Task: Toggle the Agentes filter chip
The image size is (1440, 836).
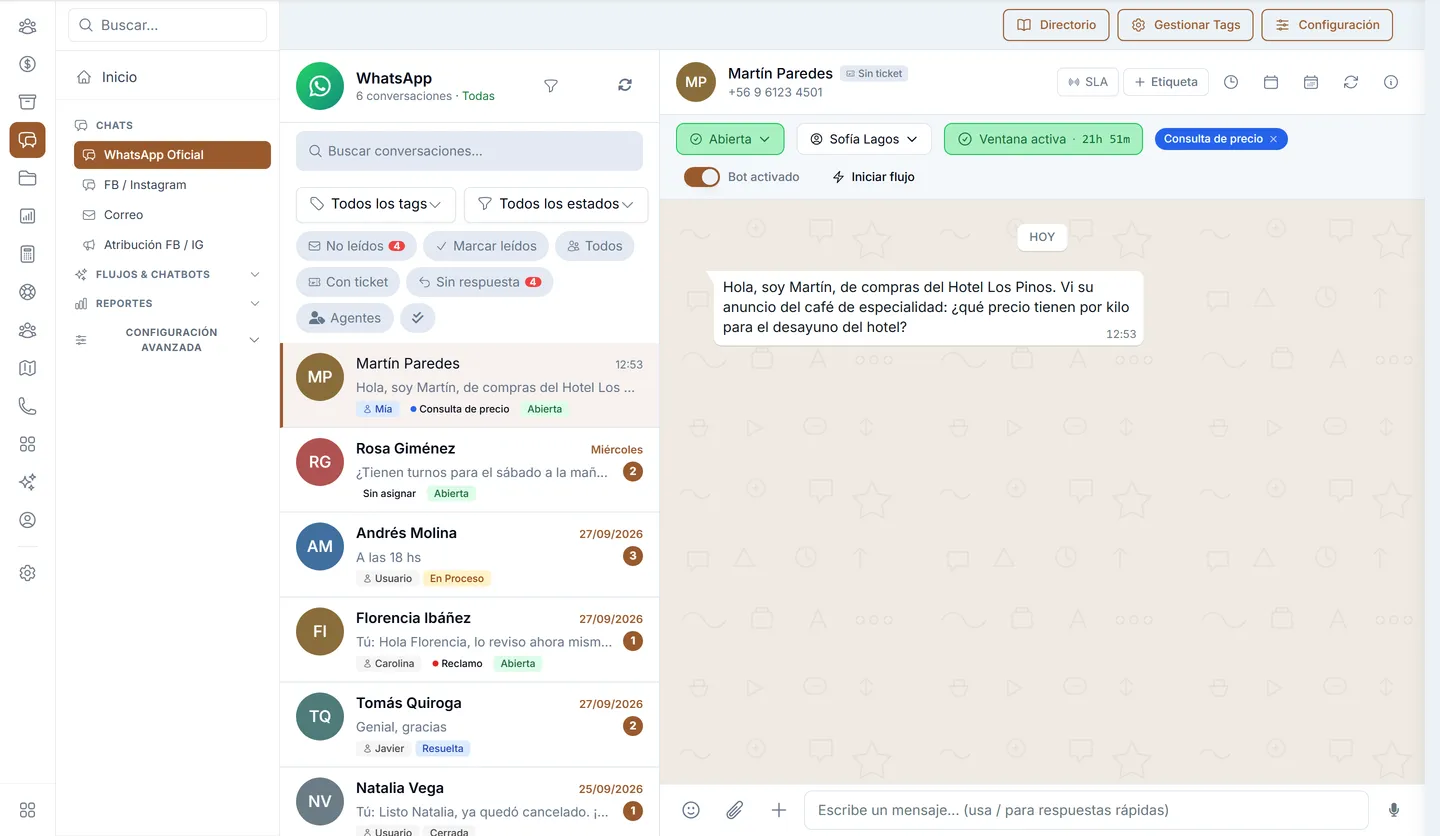Action: [345, 318]
